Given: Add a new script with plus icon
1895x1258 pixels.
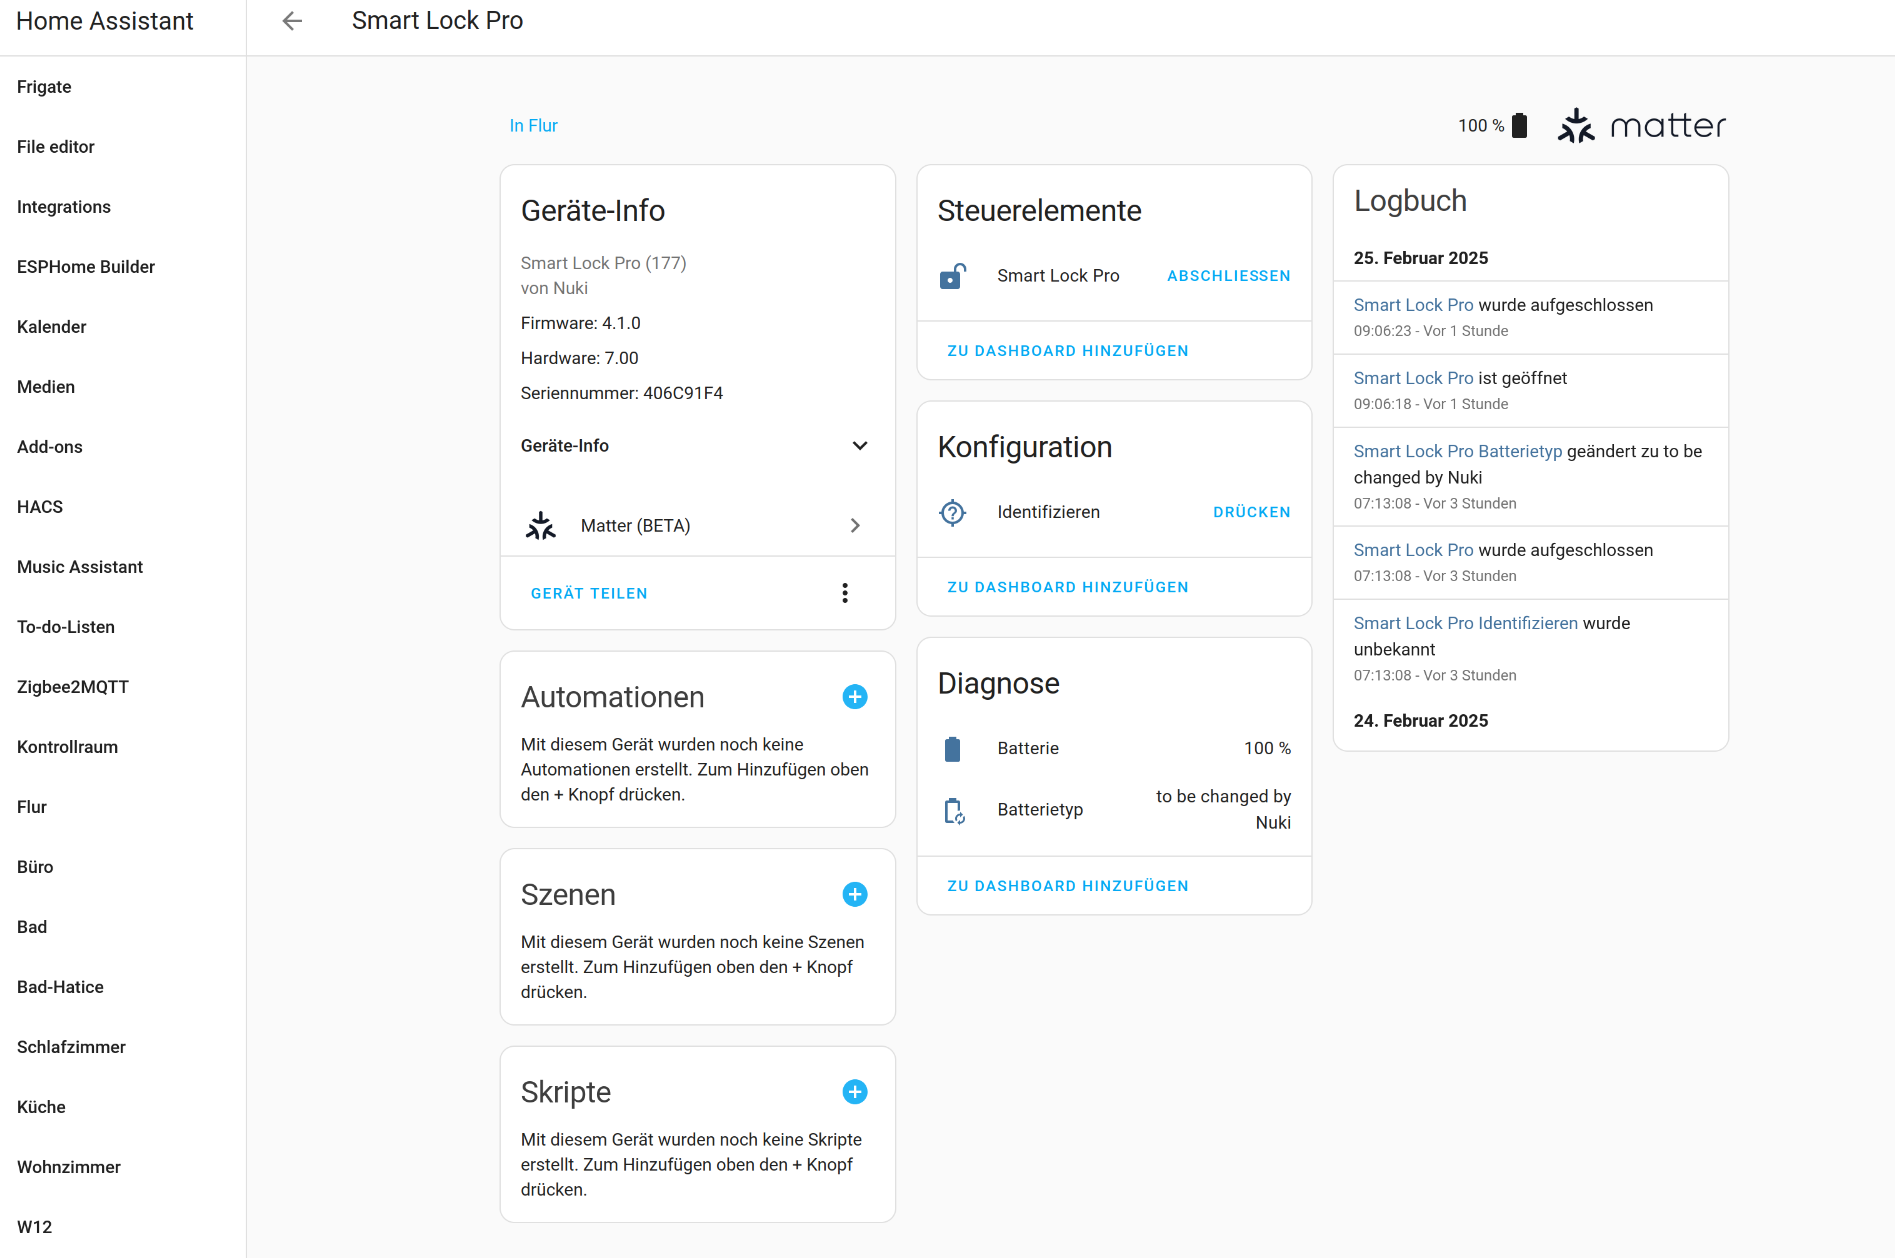Looking at the screenshot, I should pyautogui.click(x=854, y=1092).
